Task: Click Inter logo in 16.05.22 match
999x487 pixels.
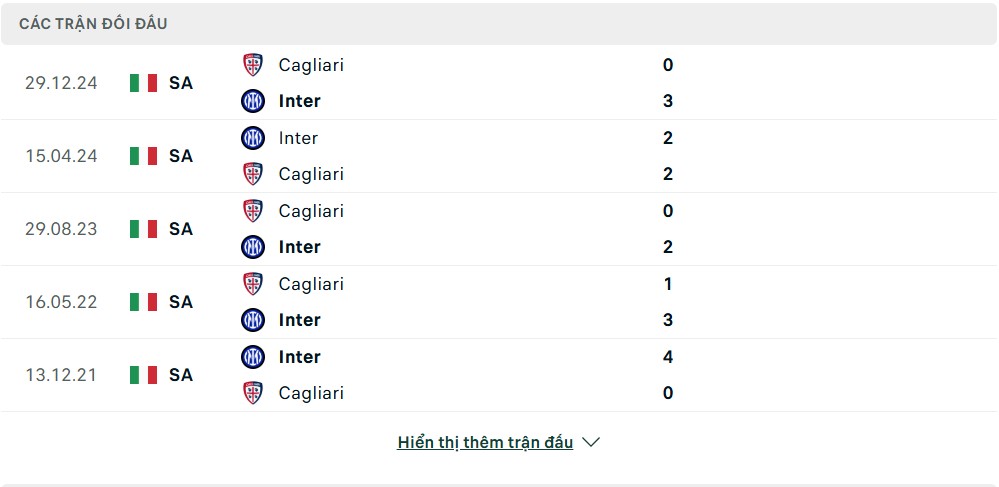Action: click(253, 319)
